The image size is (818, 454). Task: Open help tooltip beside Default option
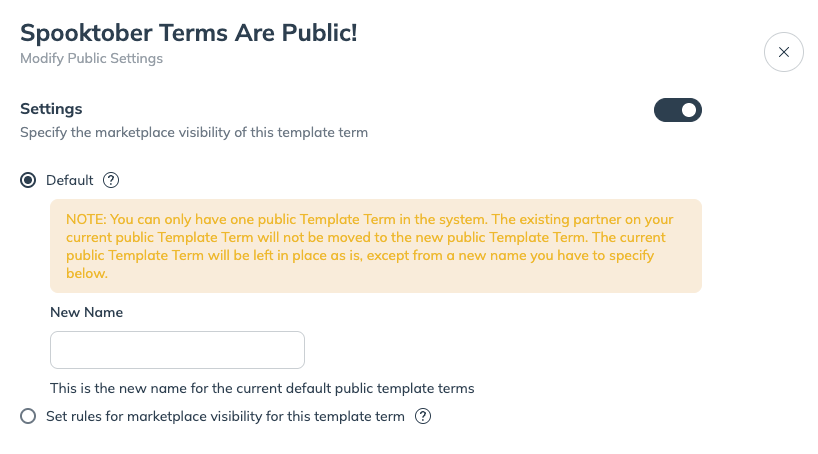[111, 181]
